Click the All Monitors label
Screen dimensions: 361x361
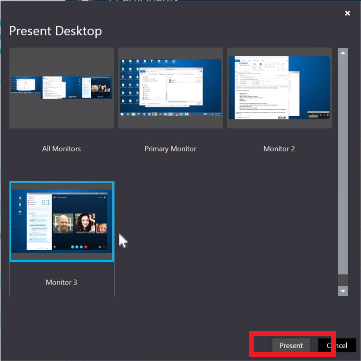point(62,149)
